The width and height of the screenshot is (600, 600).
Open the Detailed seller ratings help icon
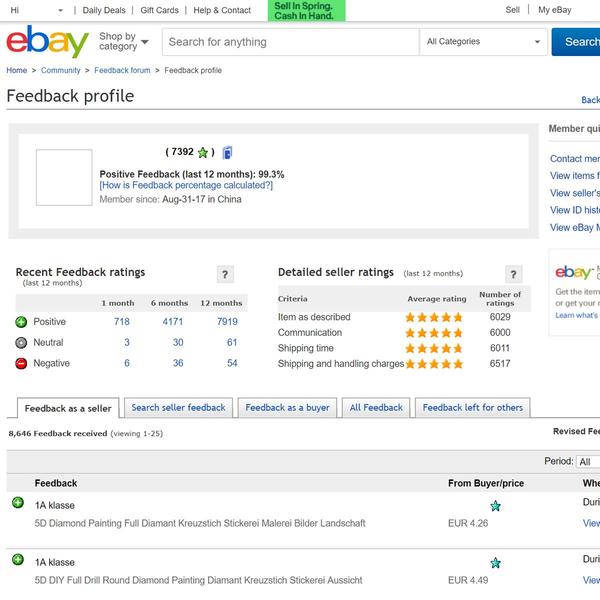point(514,274)
